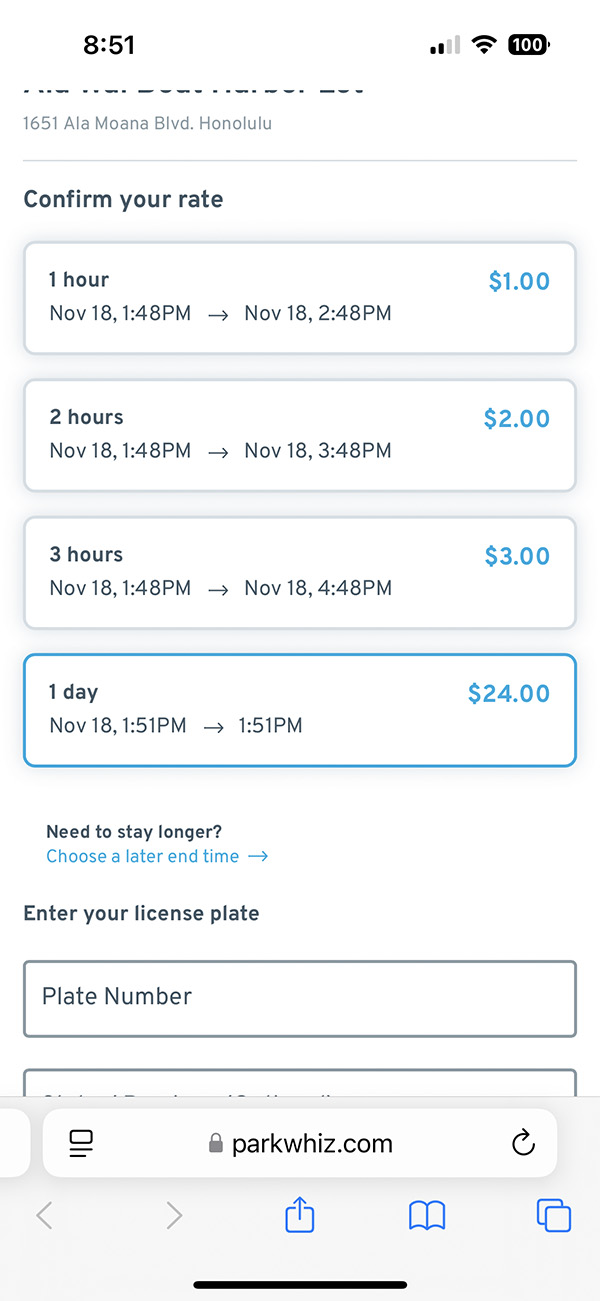Tap the cellular signal bars
This screenshot has width=600, height=1301.
(445, 46)
